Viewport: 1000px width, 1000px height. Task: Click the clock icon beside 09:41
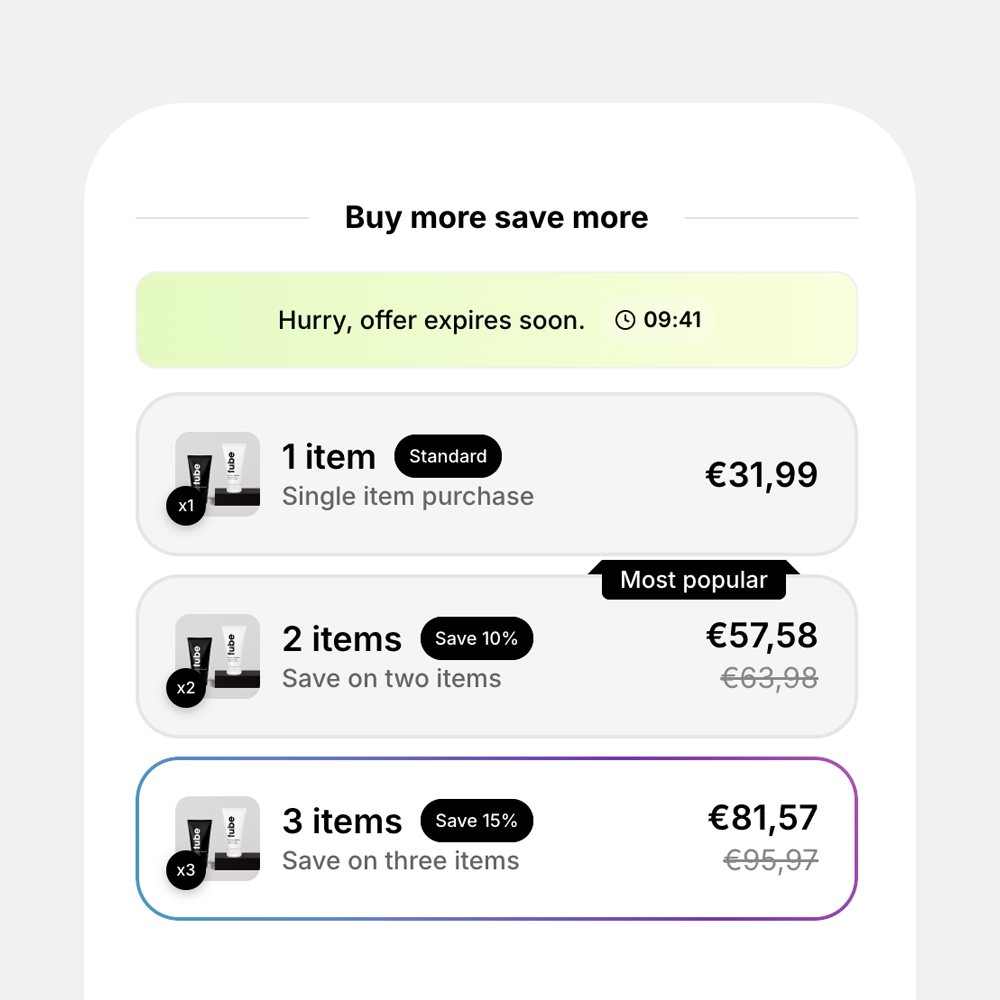(625, 320)
